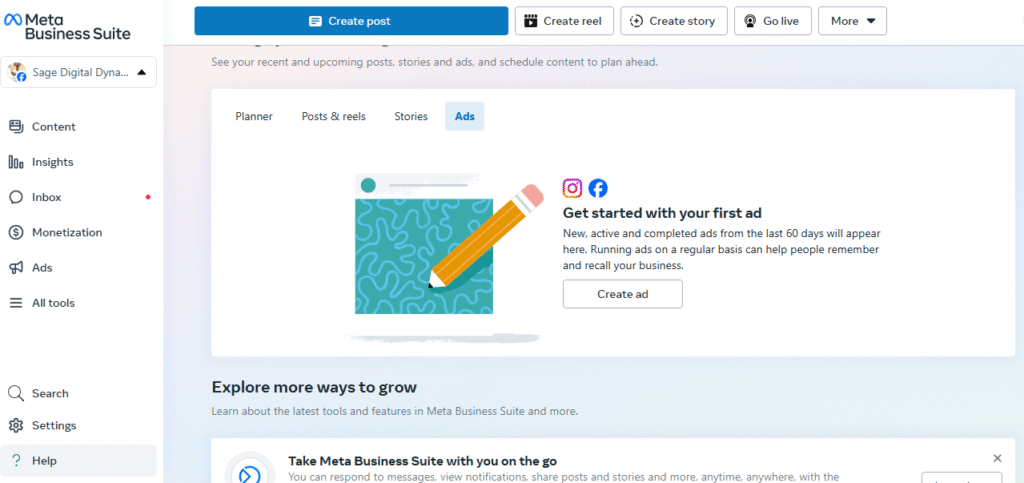
Task: Open Settings gear icon
Action: click(16, 426)
